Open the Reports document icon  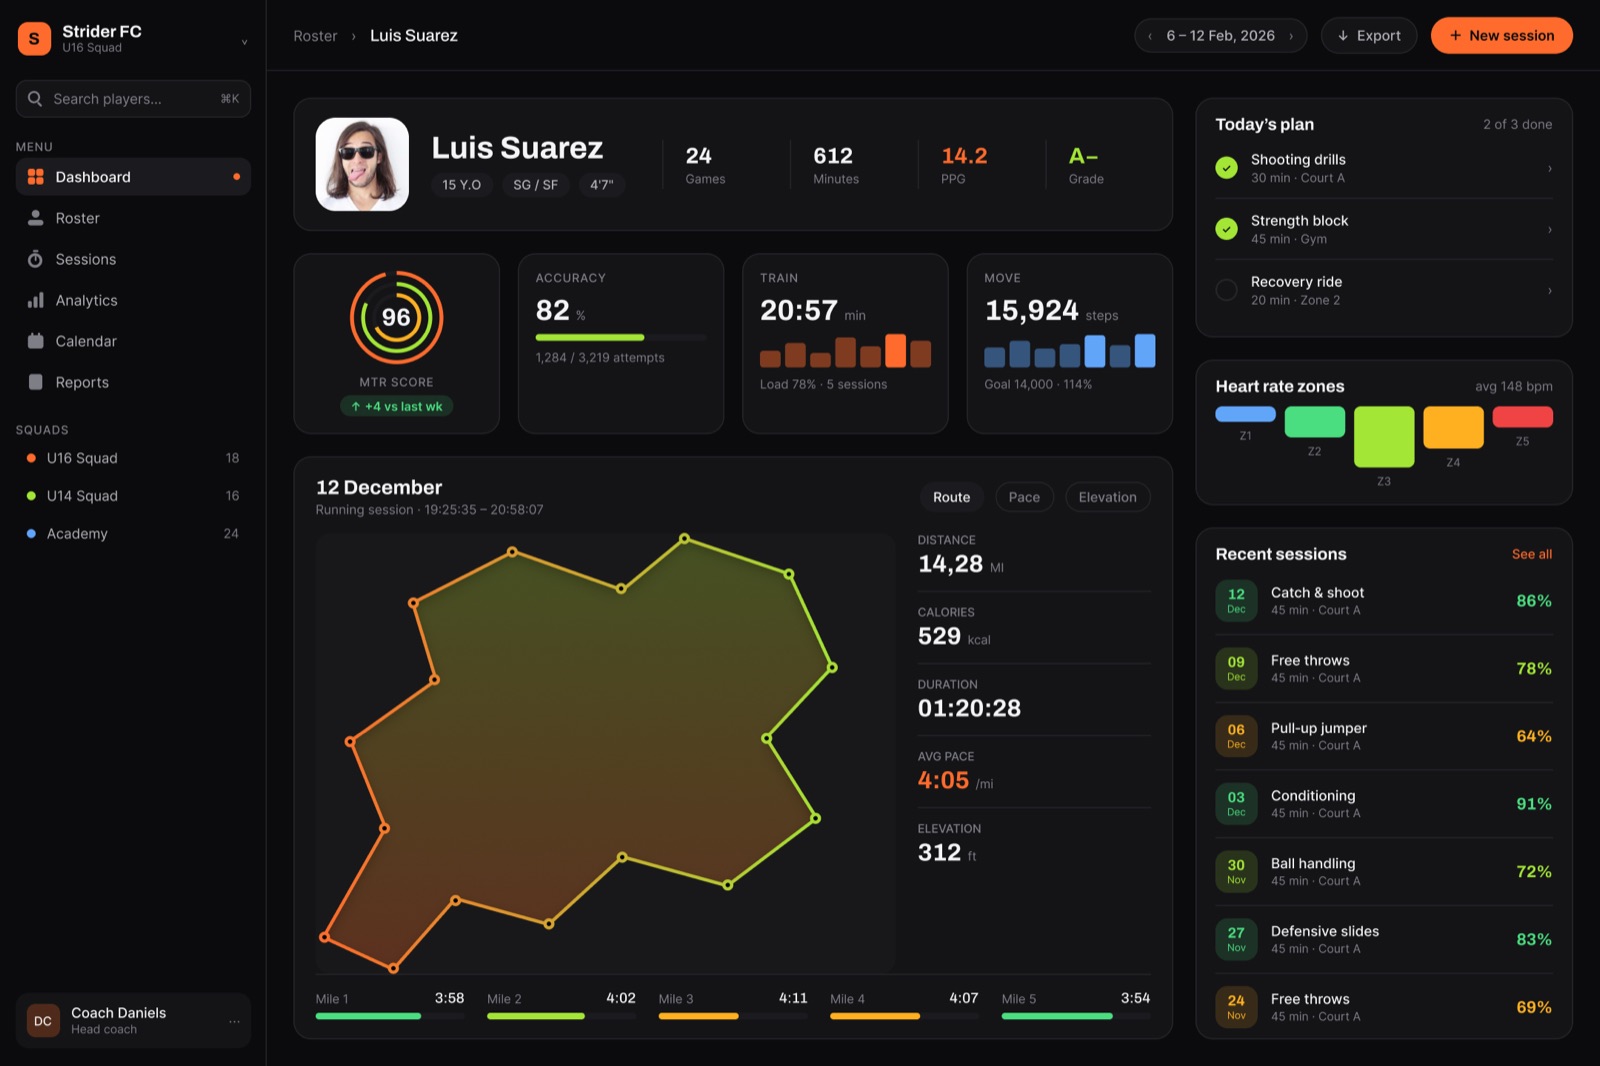pos(36,382)
